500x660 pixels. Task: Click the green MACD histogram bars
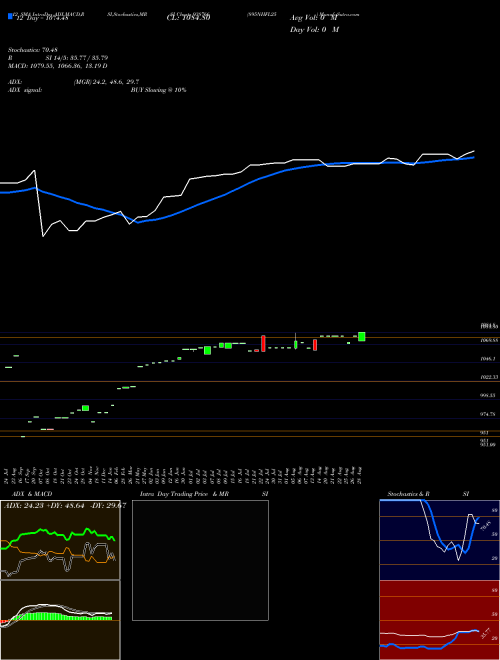(x=61, y=616)
